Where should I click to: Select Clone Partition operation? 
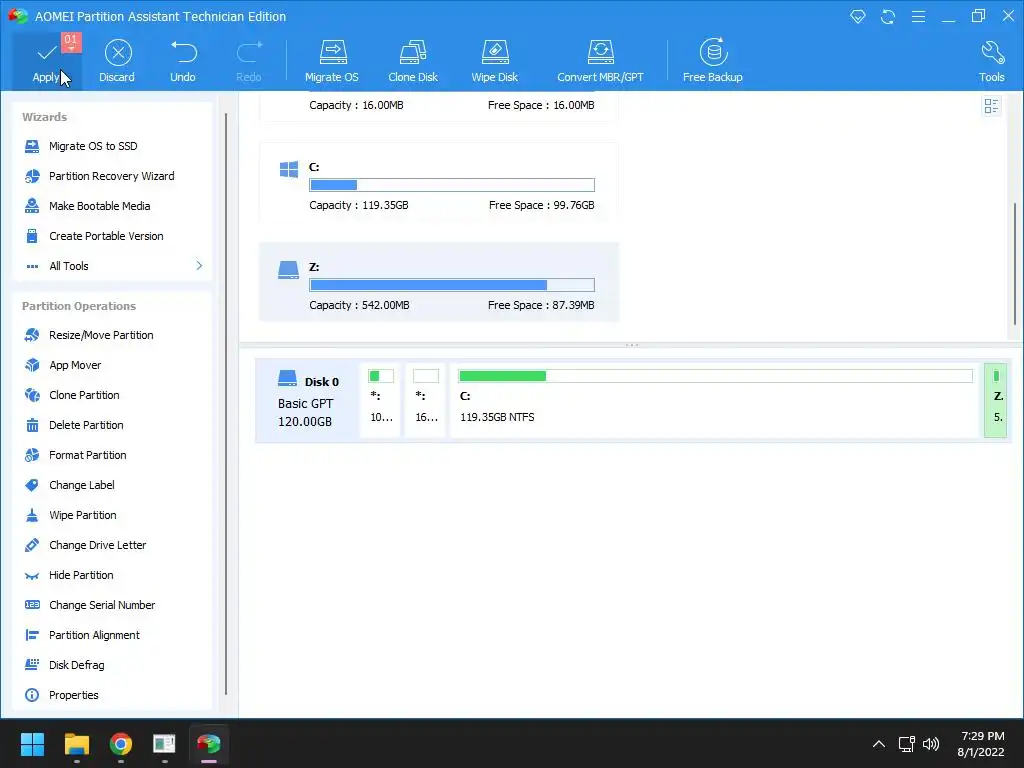point(84,395)
